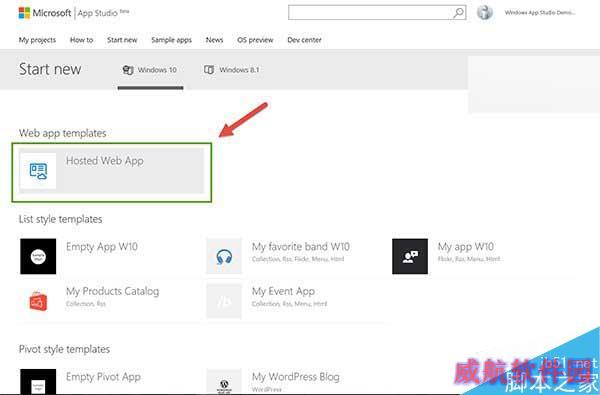This screenshot has height=395, width=600.
Task: Choose the My favorite band W10 title
Action: click(301, 247)
